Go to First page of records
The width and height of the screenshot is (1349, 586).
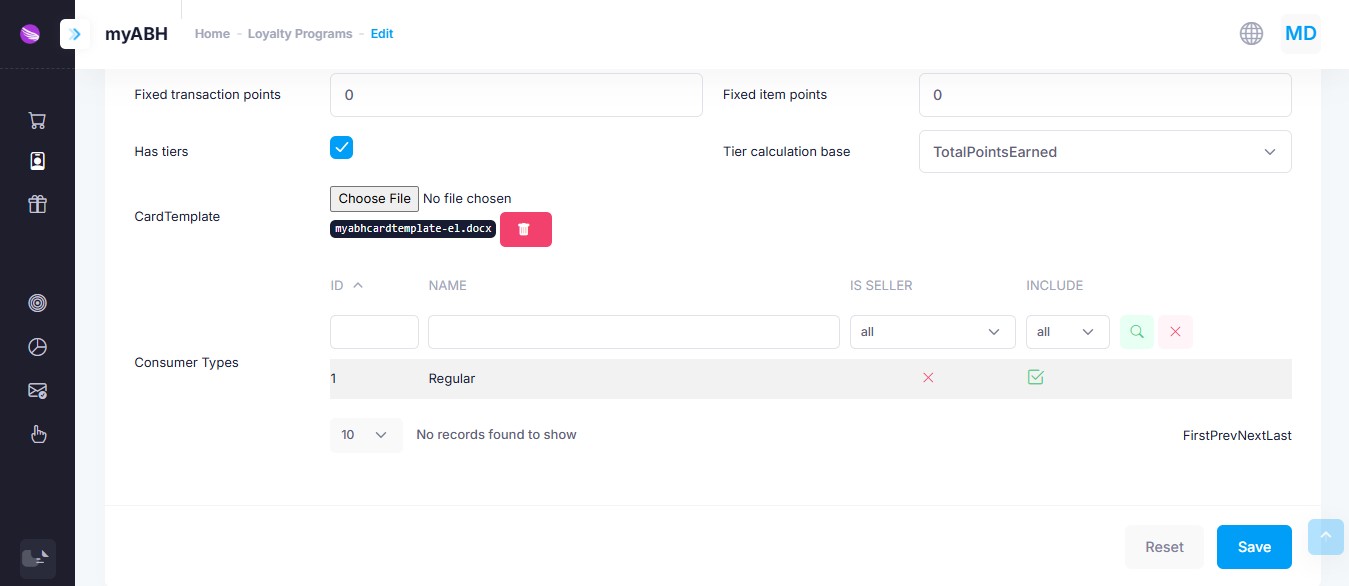coord(1196,435)
